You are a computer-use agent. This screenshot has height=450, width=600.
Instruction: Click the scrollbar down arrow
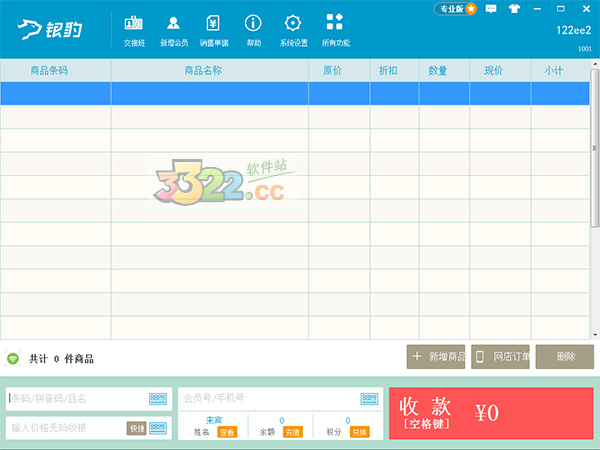click(x=595, y=335)
